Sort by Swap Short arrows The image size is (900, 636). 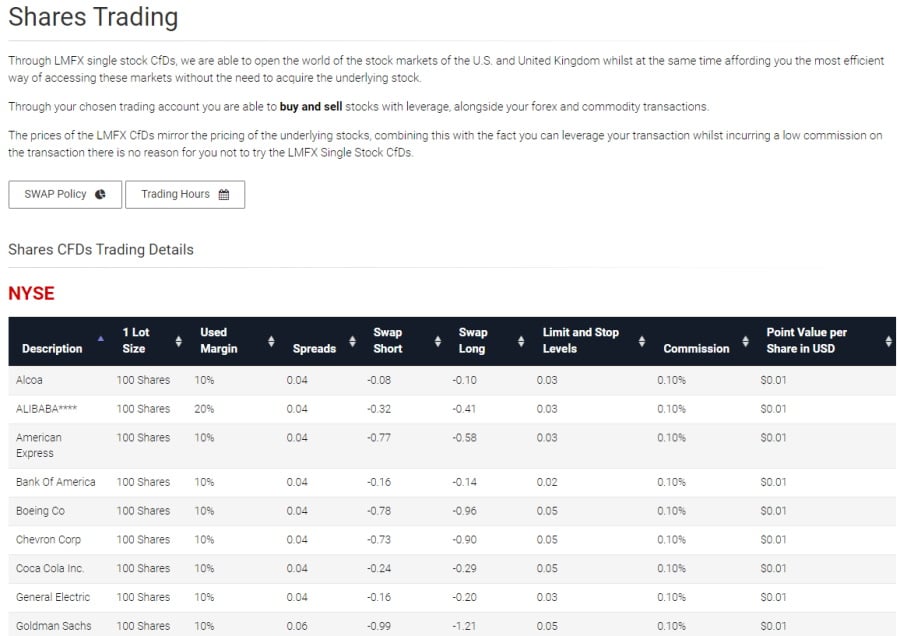pyautogui.click(x=437, y=341)
